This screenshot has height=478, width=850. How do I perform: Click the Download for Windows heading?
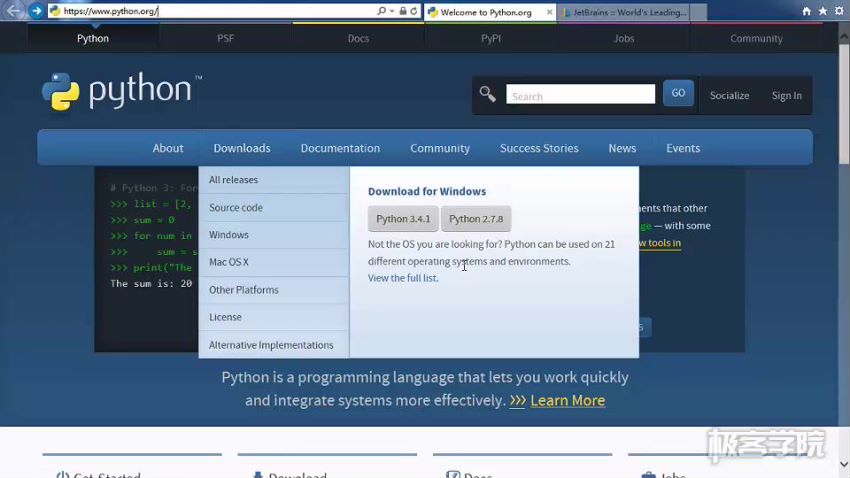(x=427, y=191)
